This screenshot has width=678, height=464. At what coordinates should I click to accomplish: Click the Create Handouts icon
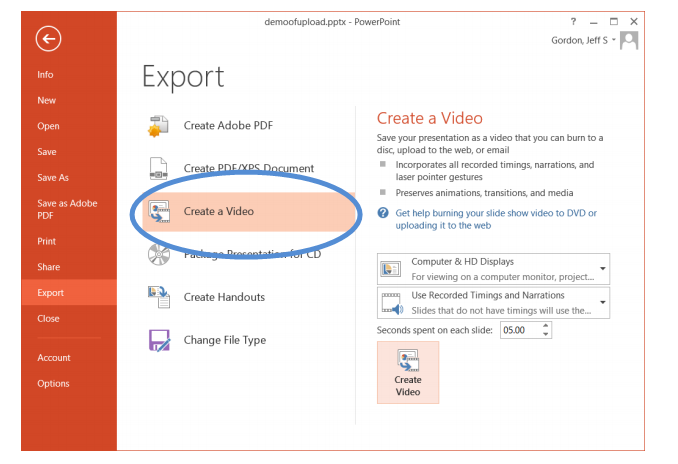[x=159, y=297]
